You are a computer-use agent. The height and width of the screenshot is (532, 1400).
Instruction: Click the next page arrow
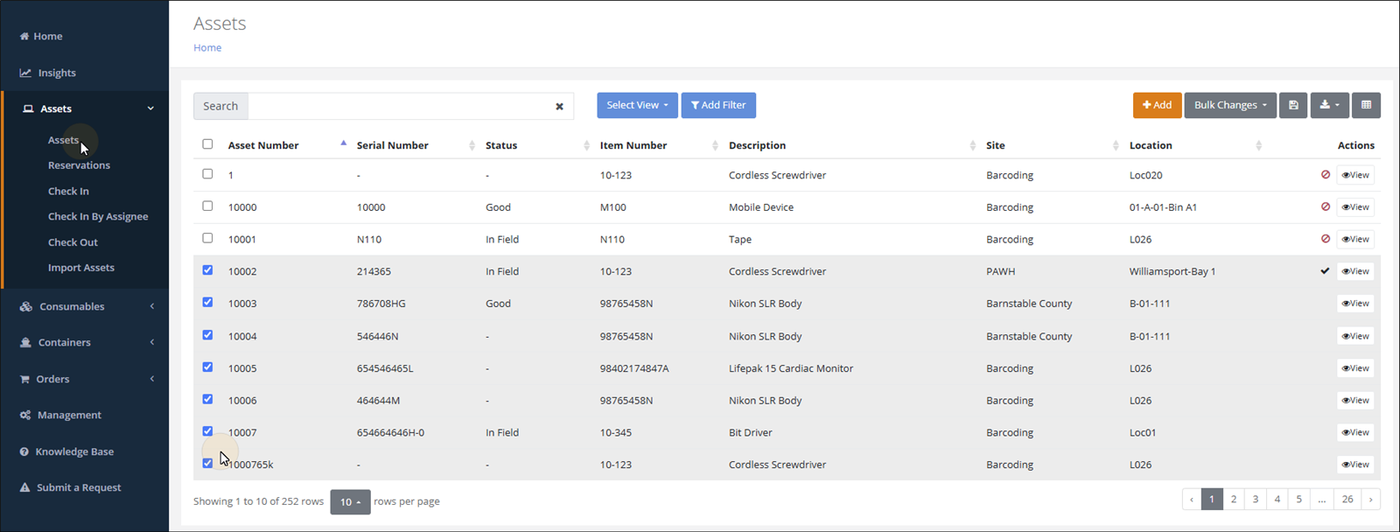(x=1371, y=499)
